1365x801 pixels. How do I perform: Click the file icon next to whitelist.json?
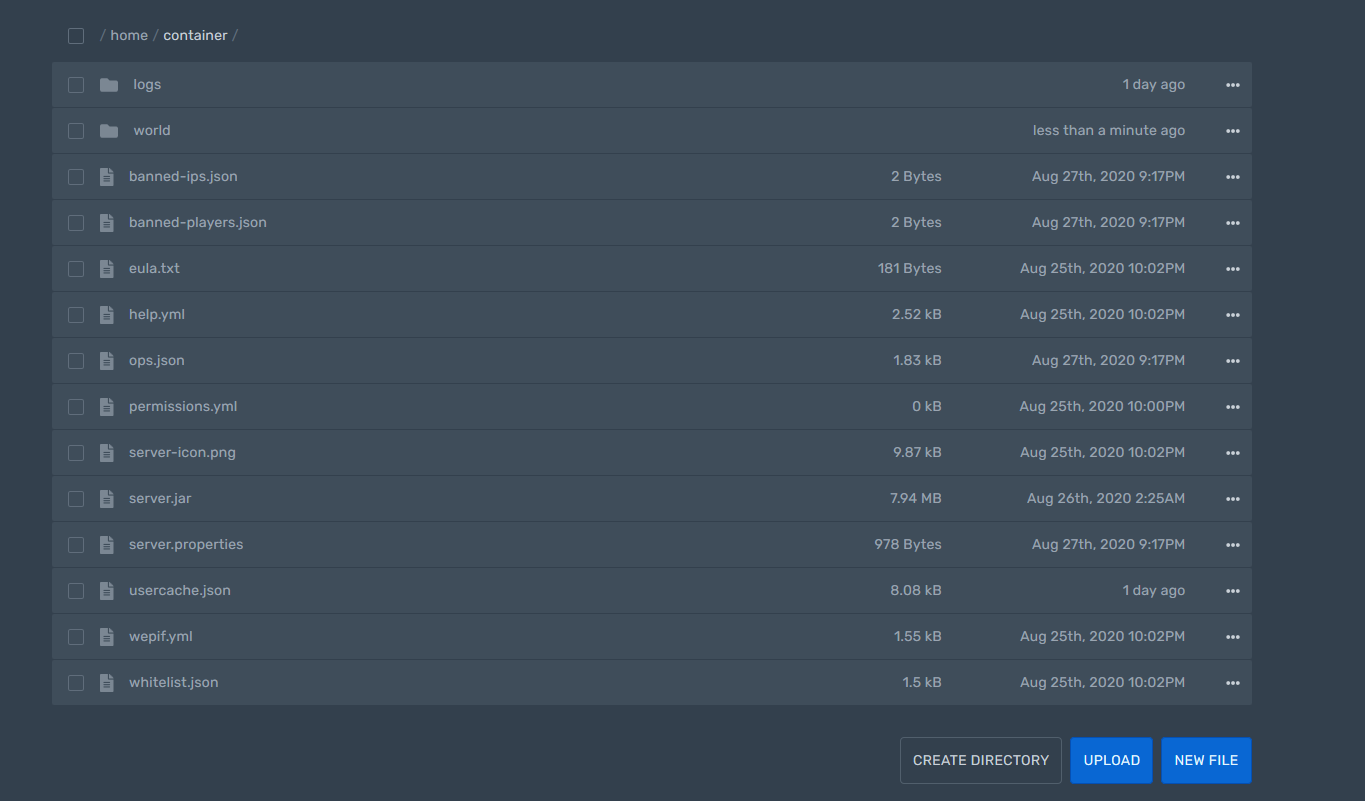point(106,682)
